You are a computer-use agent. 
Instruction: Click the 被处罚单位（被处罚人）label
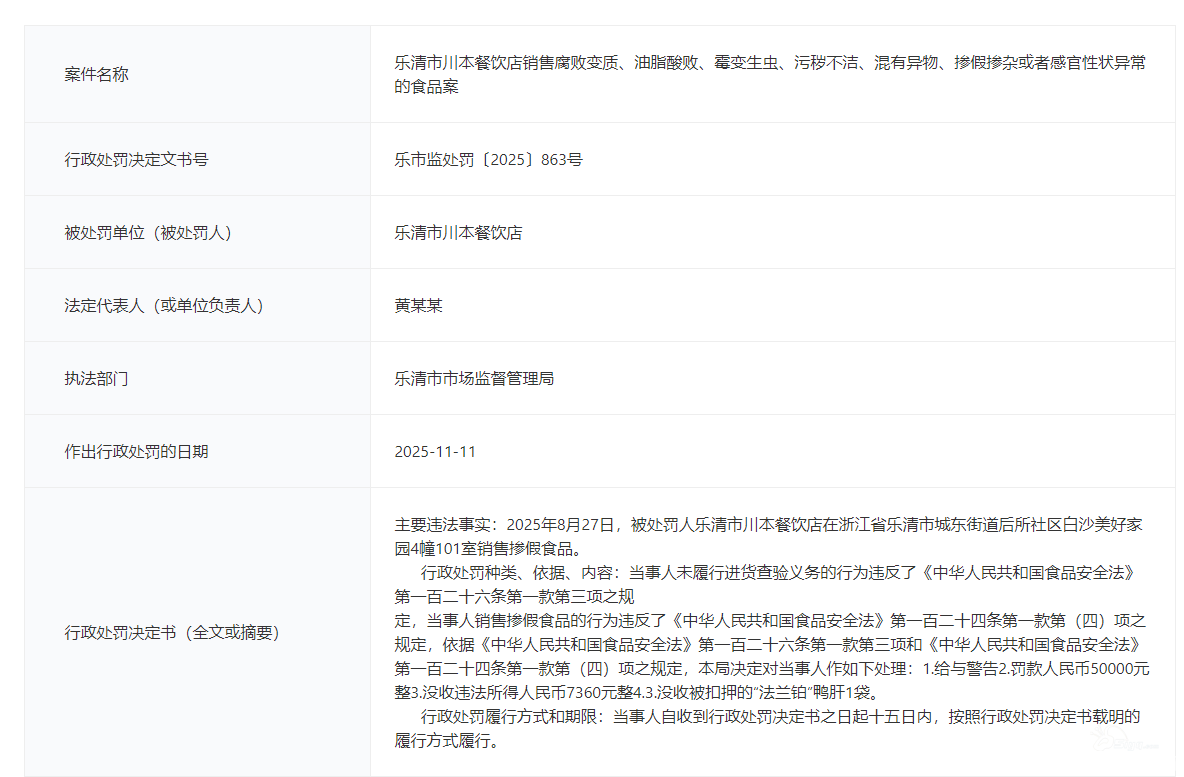tap(148, 233)
